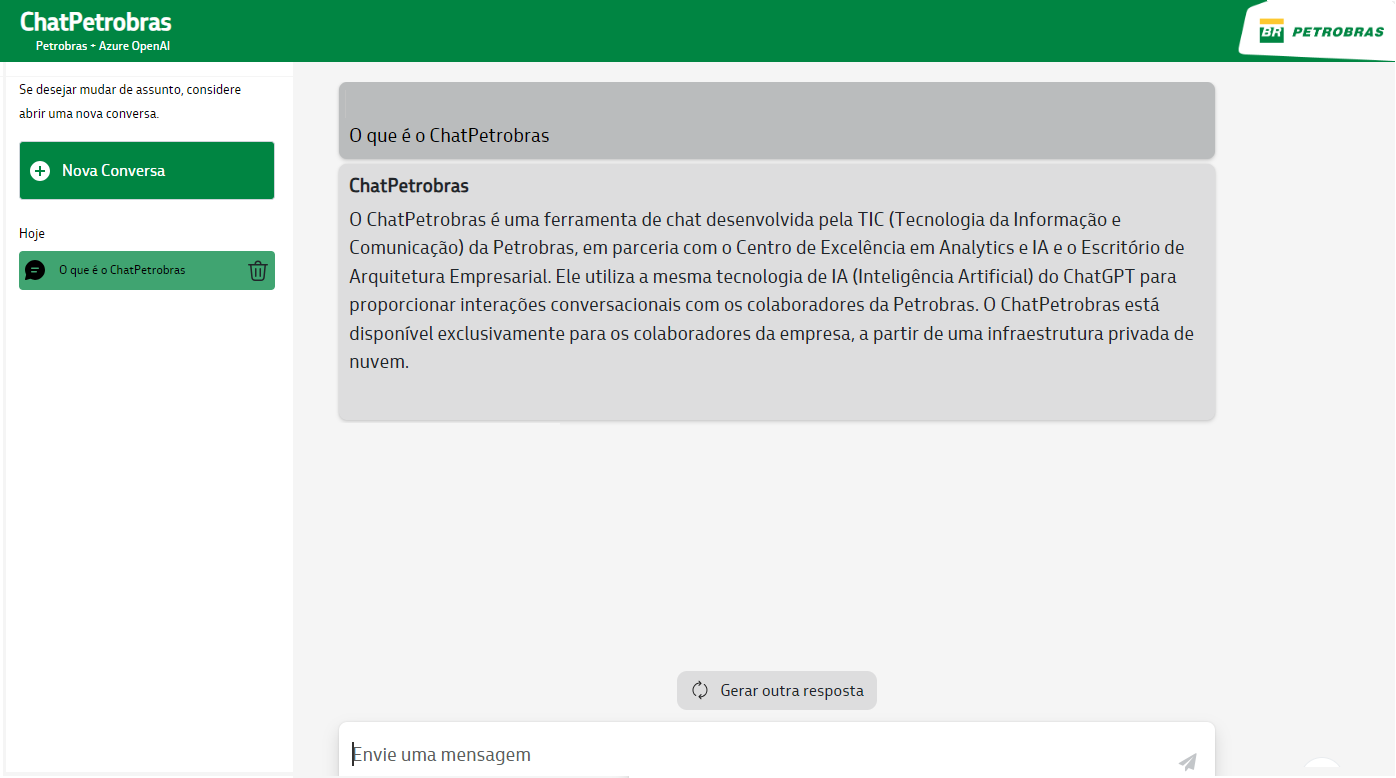Open the 'O que é o ChatPetrobras' conversation
The width and height of the screenshot is (1396, 778).
(122, 270)
